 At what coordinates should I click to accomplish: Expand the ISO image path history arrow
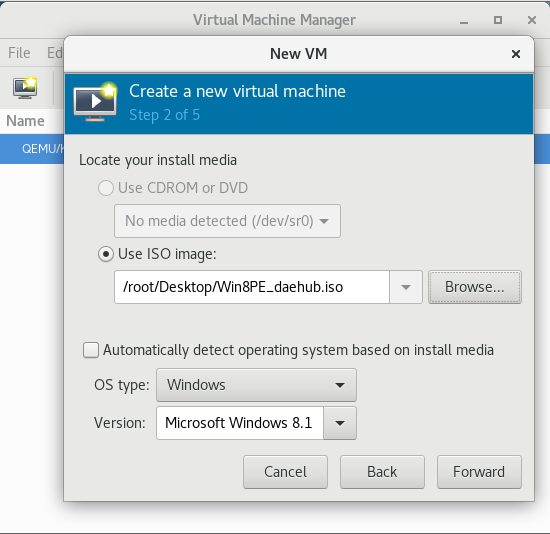point(406,287)
